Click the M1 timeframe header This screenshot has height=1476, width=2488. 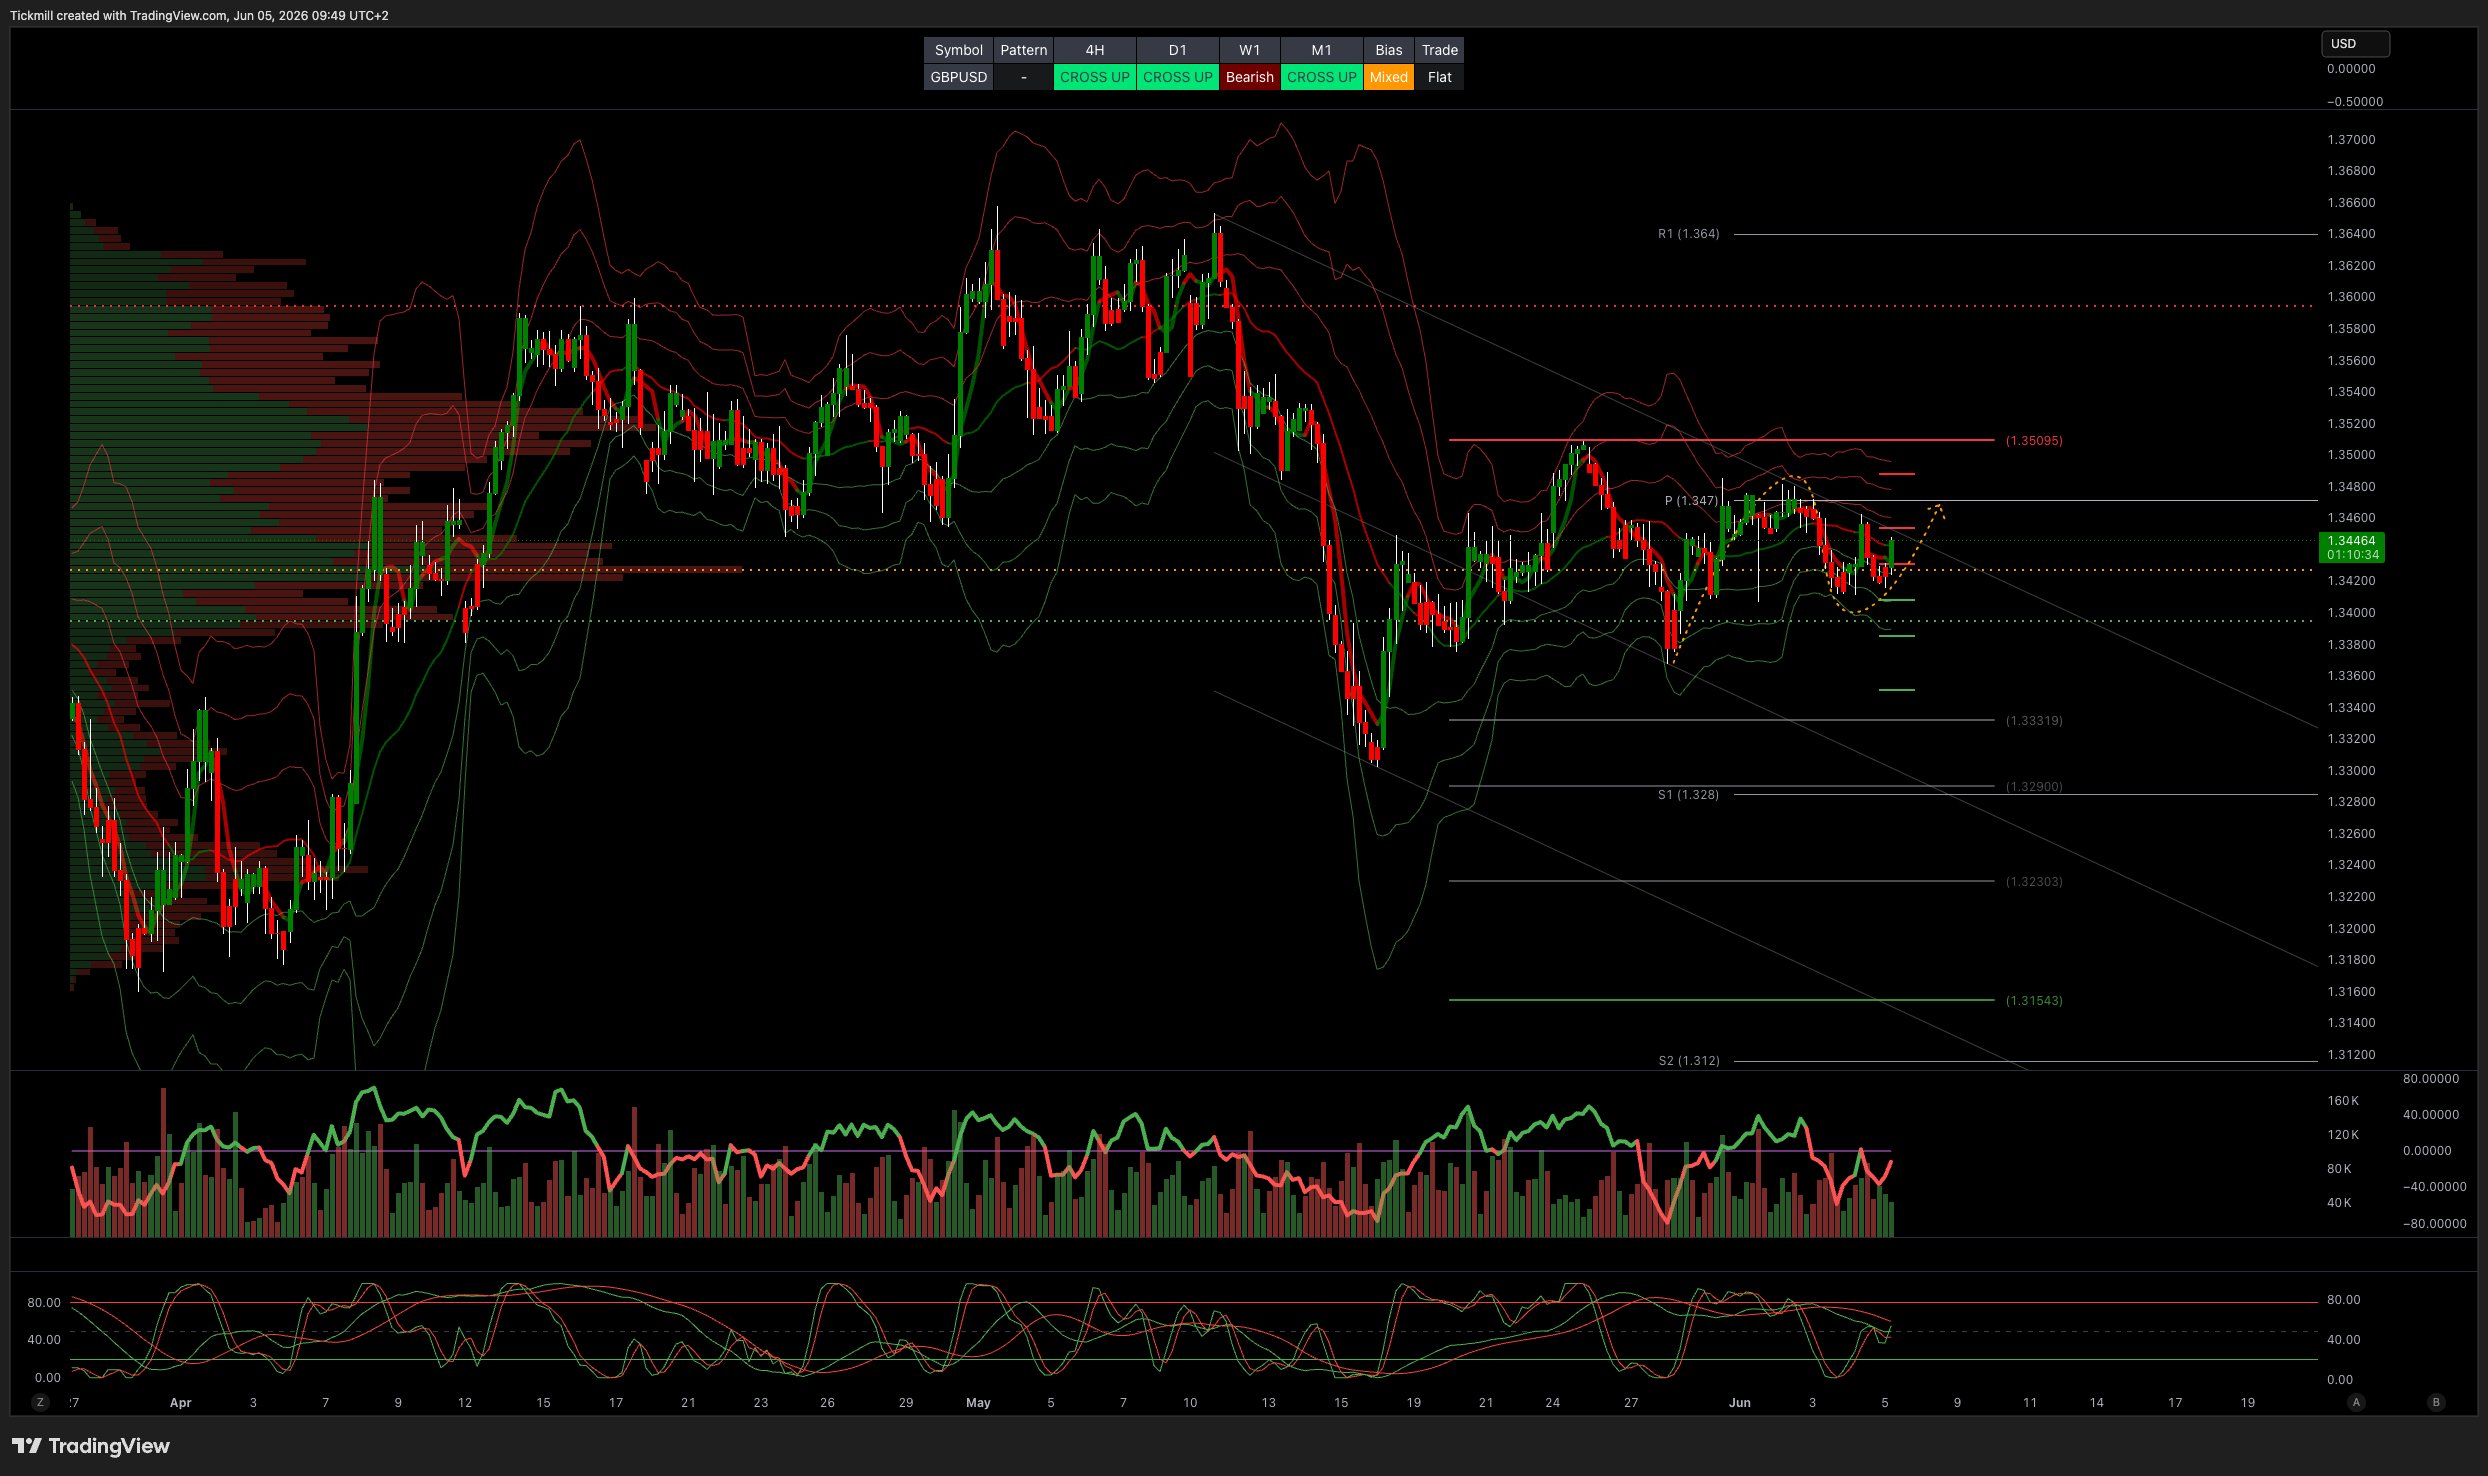point(1321,50)
